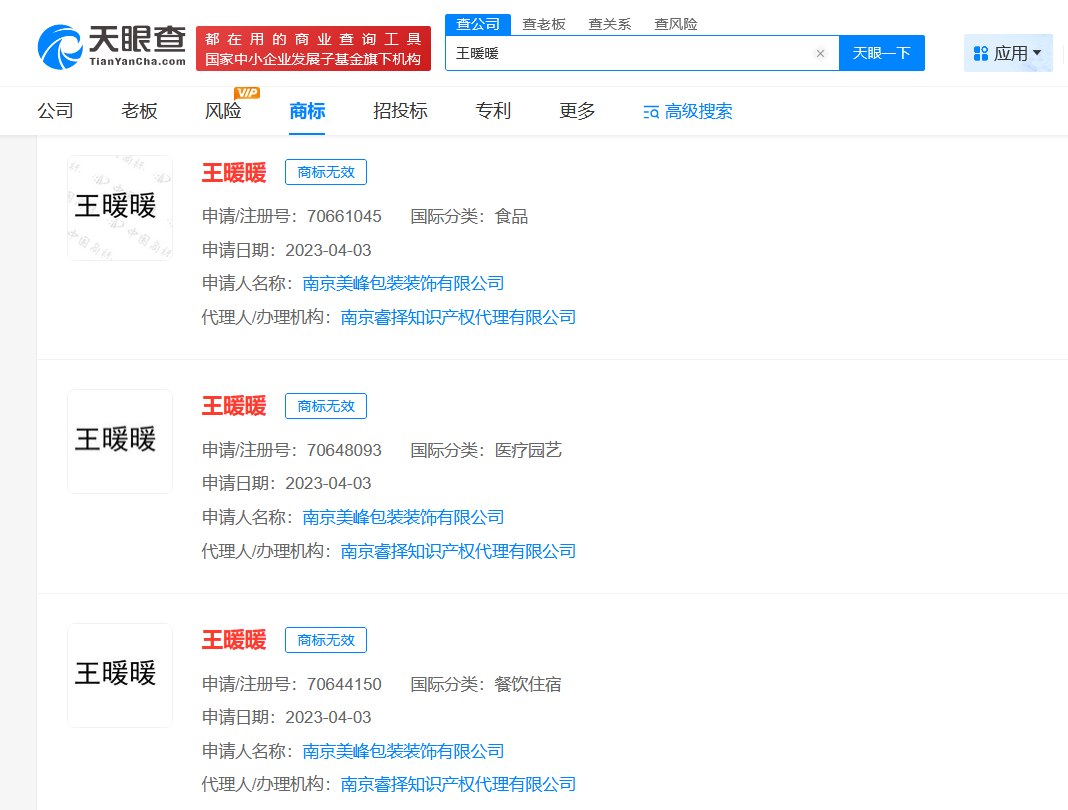1068x810 pixels.
Task: Open the 应用 apps dropdown
Action: point(1008,53)
